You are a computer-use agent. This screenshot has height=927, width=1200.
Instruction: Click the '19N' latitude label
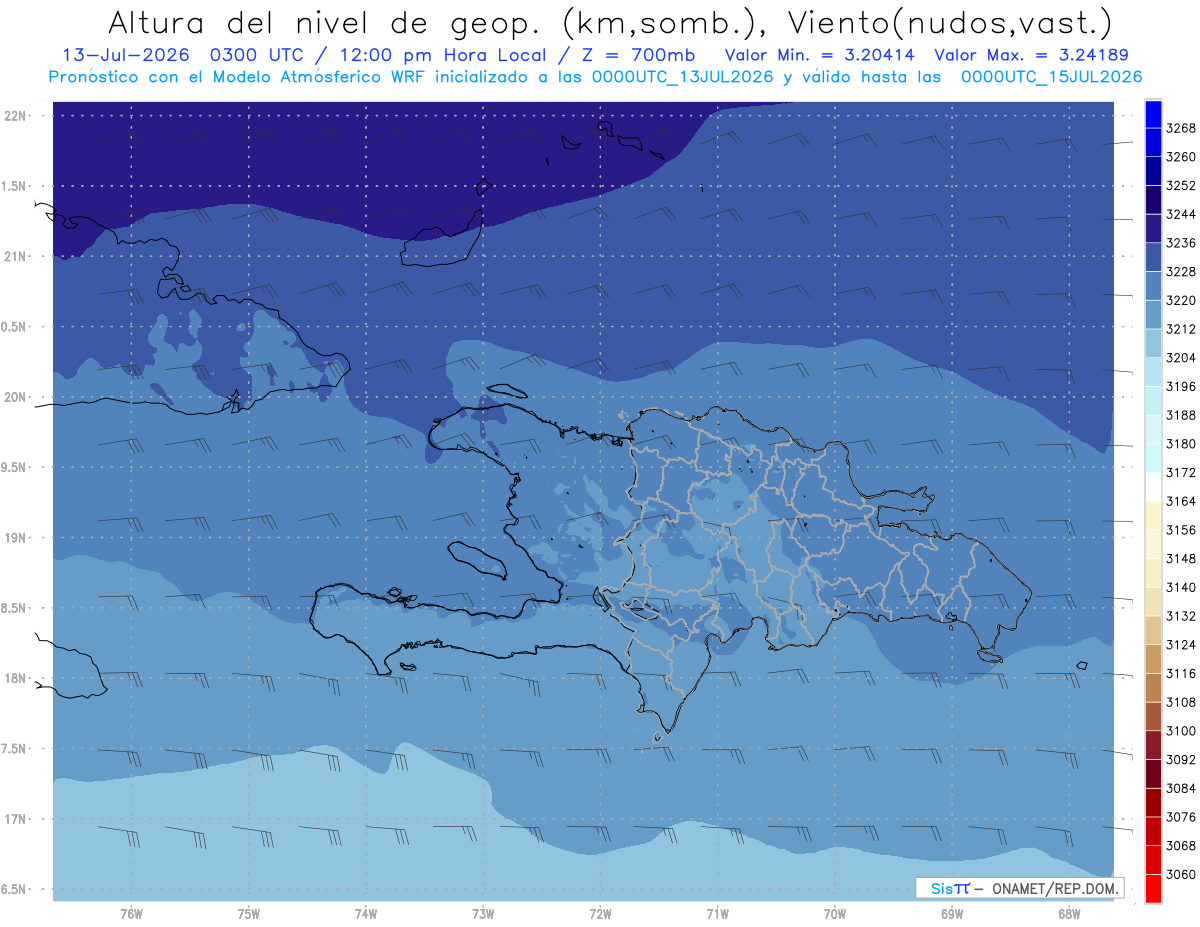point(17,537)
